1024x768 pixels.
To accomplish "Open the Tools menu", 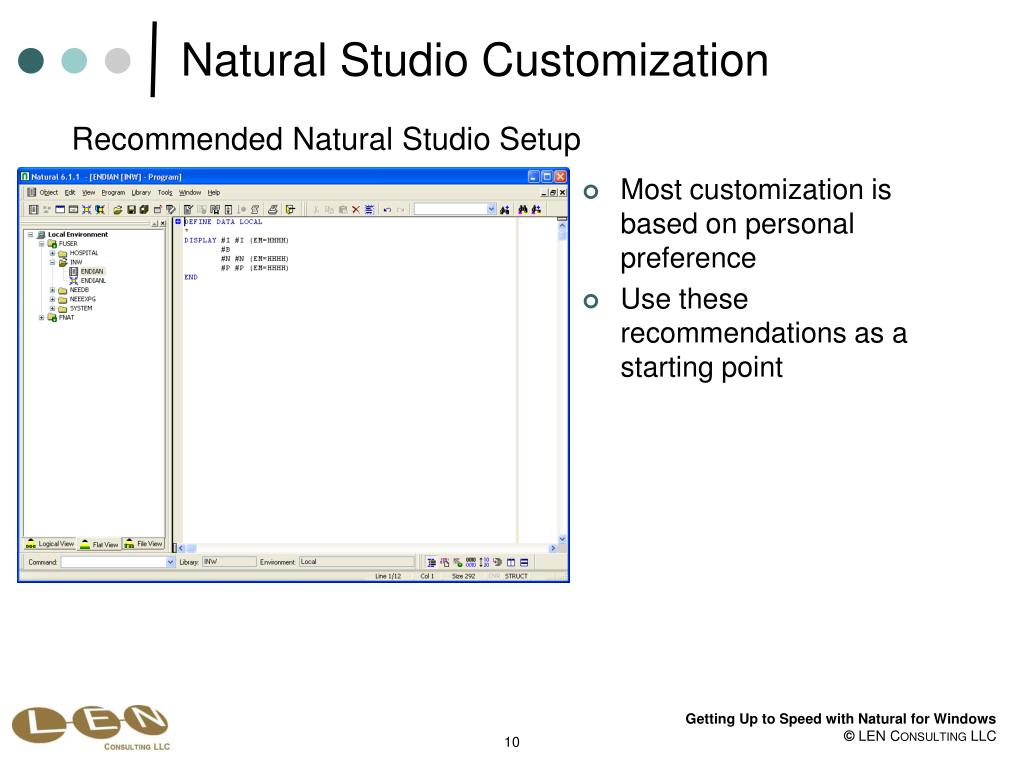I will click(x=165, y=193).
